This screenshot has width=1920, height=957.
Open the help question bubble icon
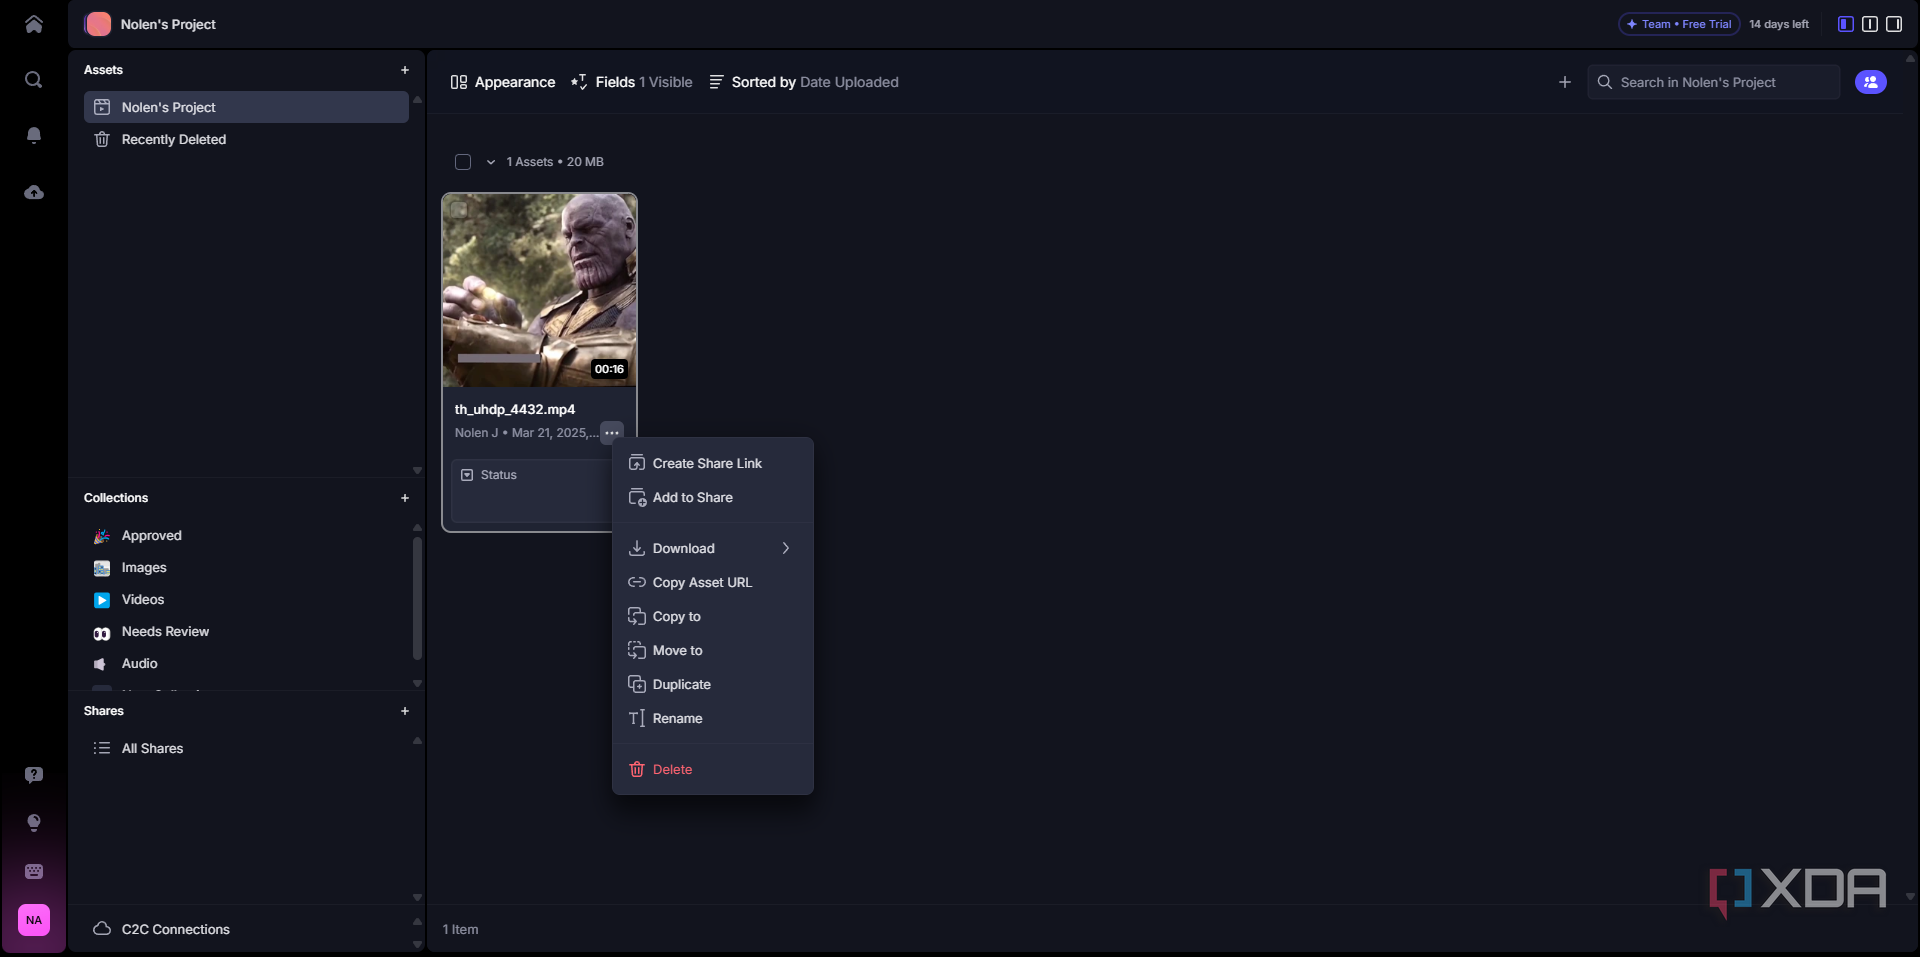tap(34, 775)
